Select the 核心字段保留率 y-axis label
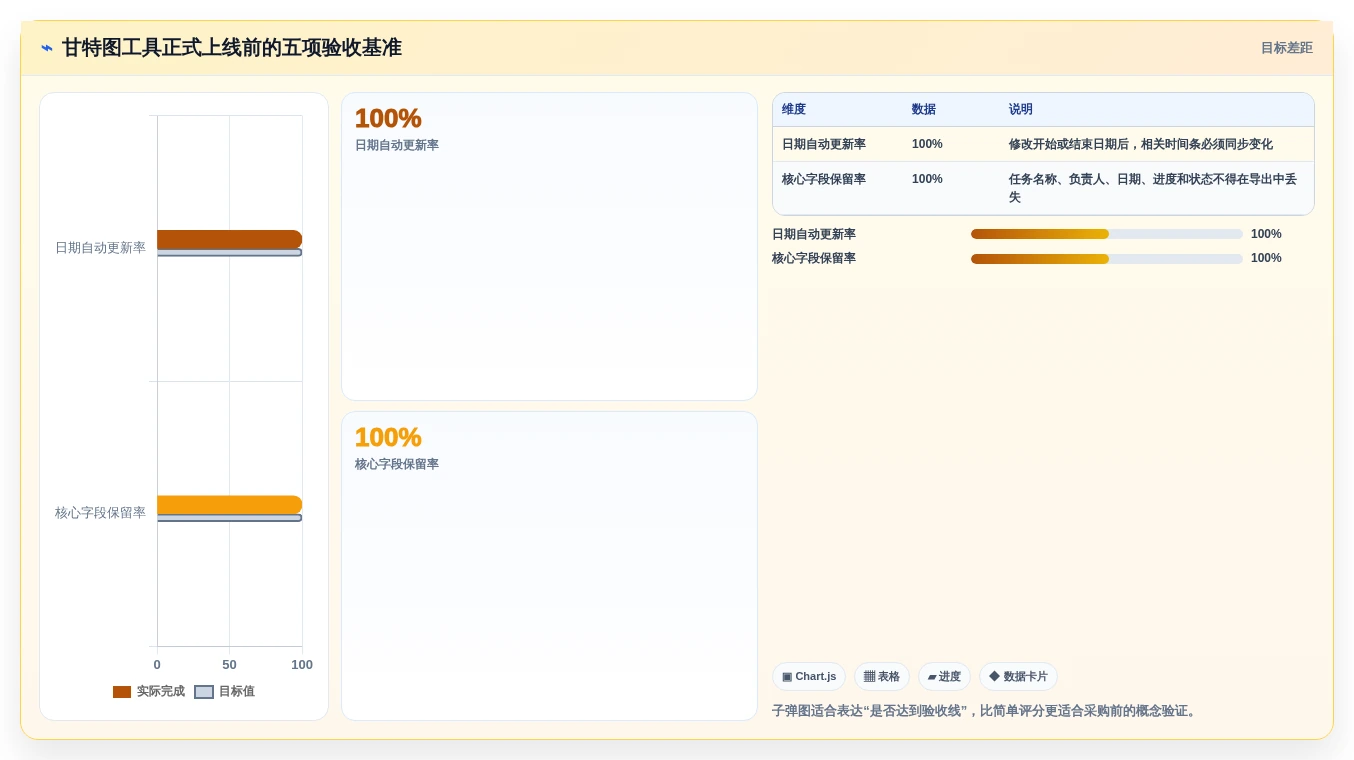1354x760 pixels. pyautogui.click(x=100, y=512)
